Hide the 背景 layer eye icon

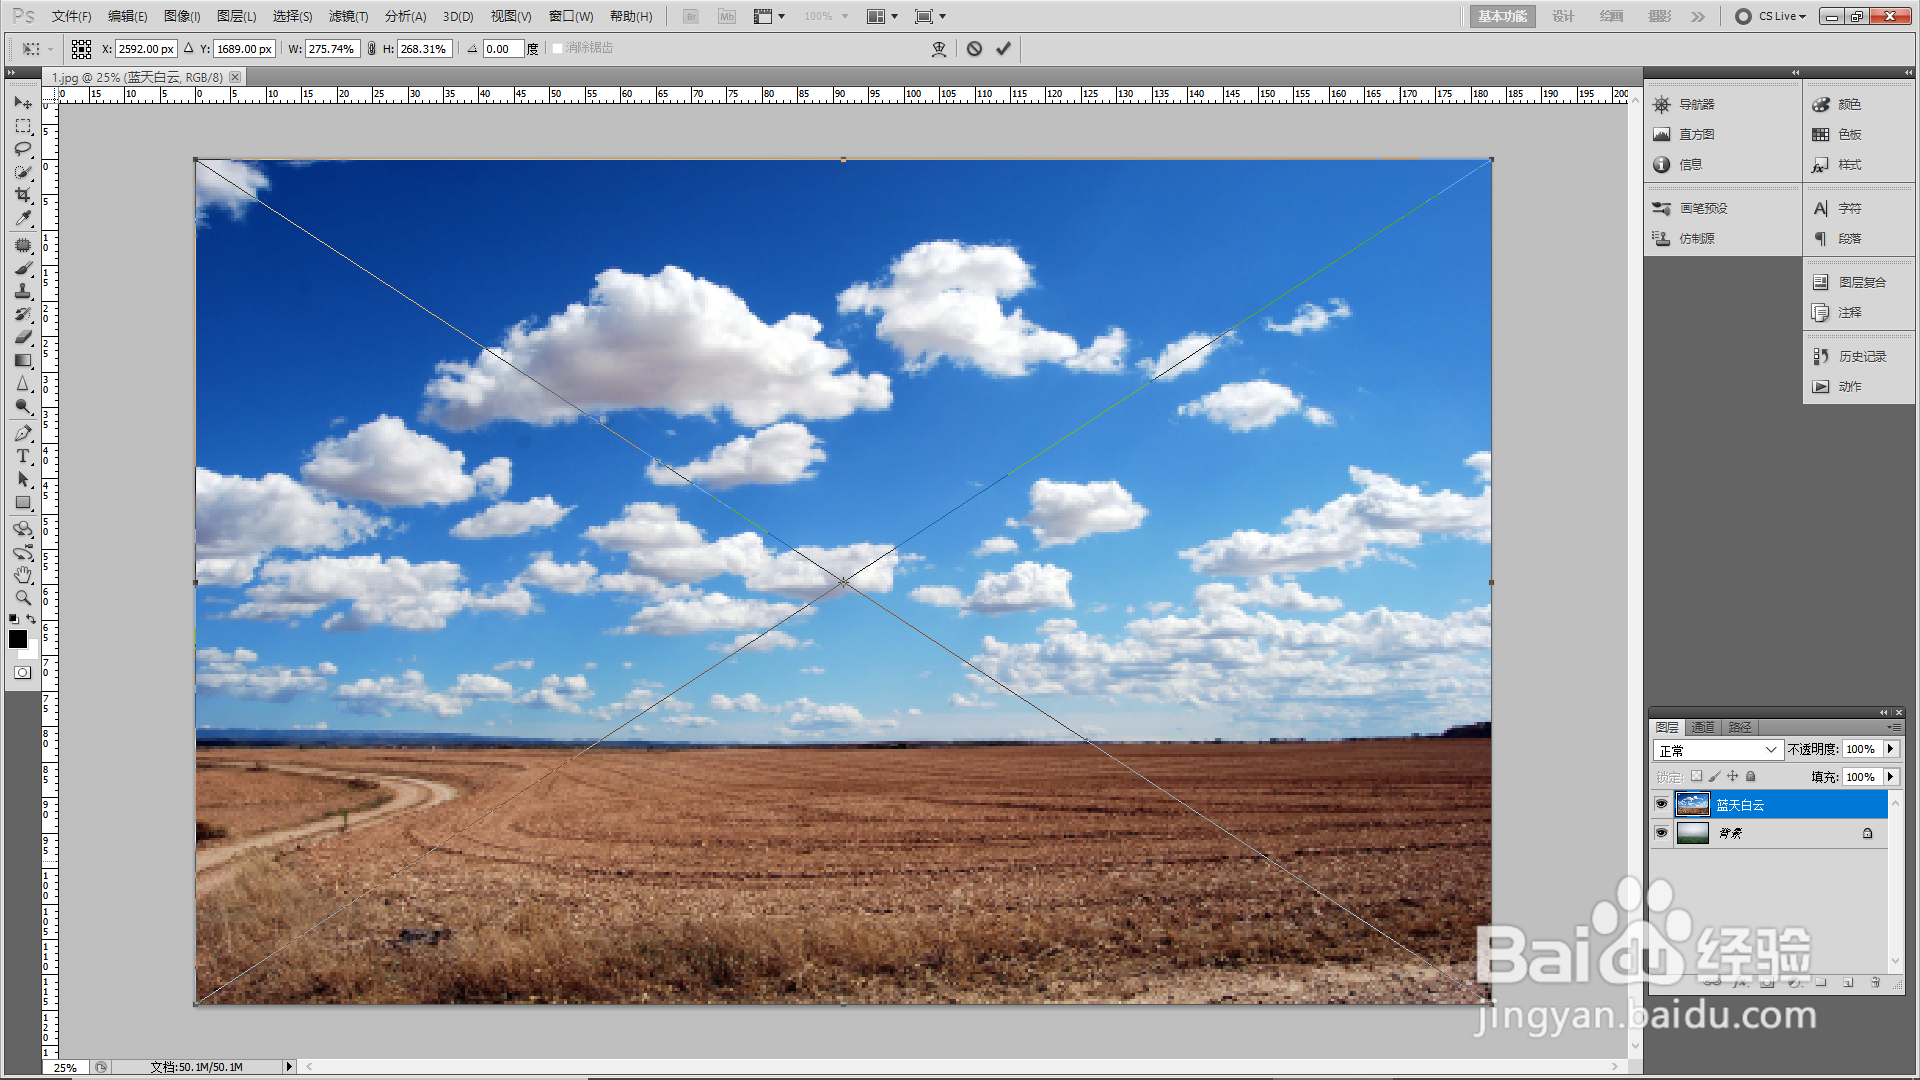tap(1661, 833)
